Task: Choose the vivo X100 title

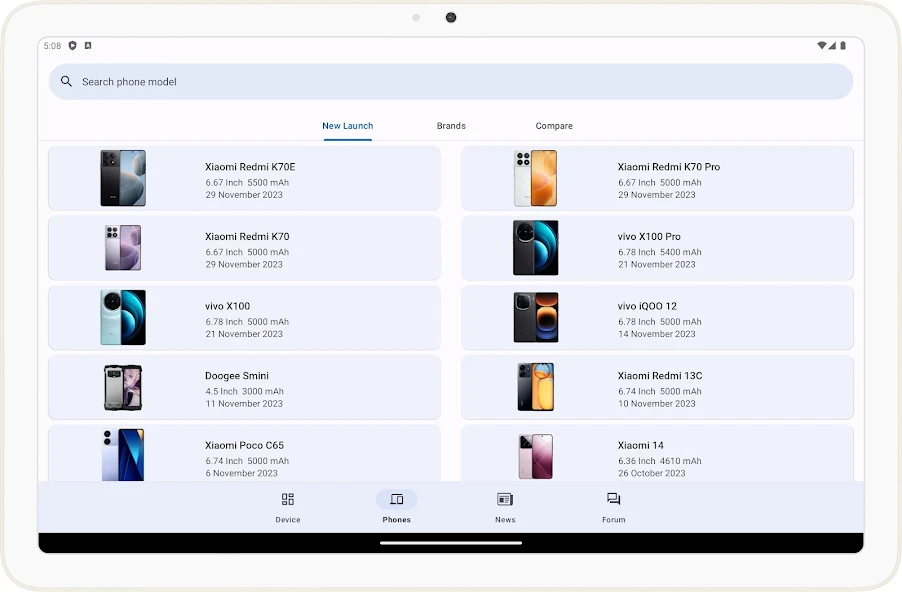Action: click(x=228, y=306)
